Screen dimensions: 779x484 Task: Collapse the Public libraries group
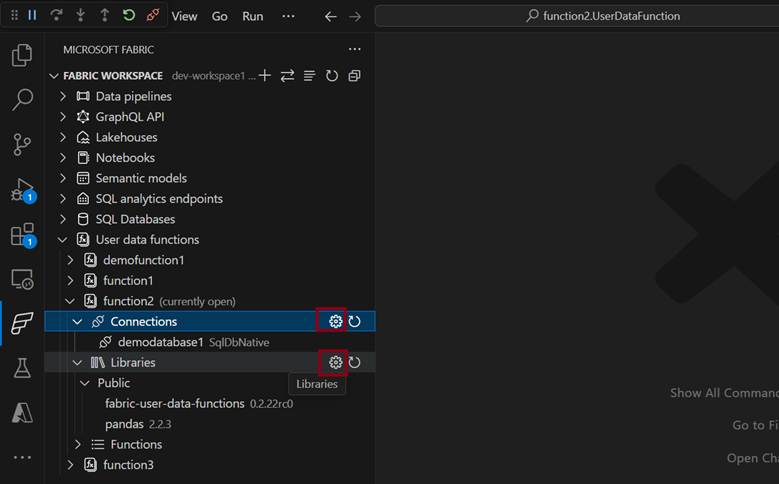(85, 383)
